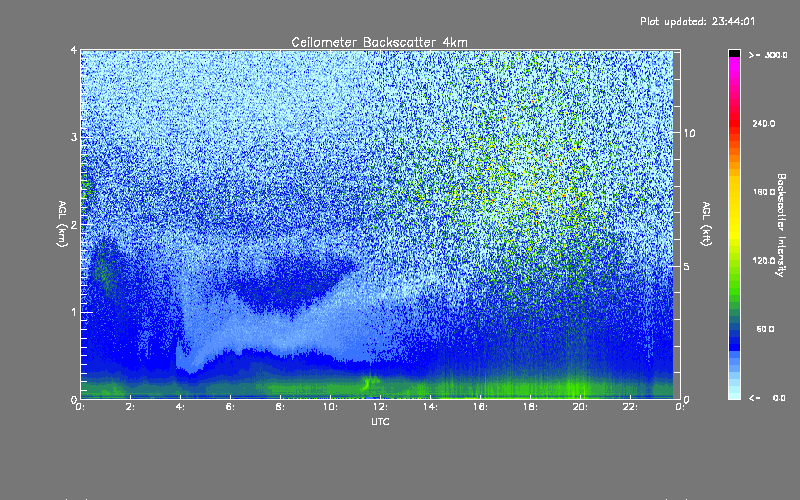800x500 pixels.
Task: Click the 0 tick on the km axis
Action: (x=74, y=399)
